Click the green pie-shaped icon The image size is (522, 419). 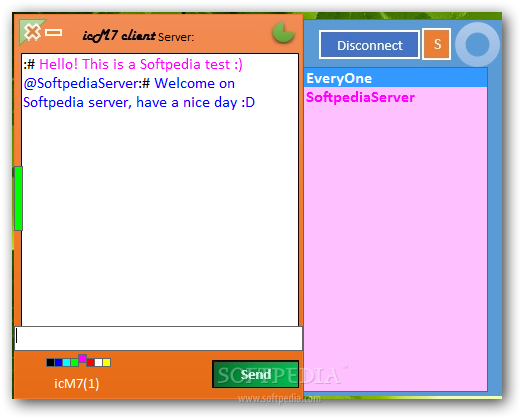pyautogui.click(x=283, y=33)
